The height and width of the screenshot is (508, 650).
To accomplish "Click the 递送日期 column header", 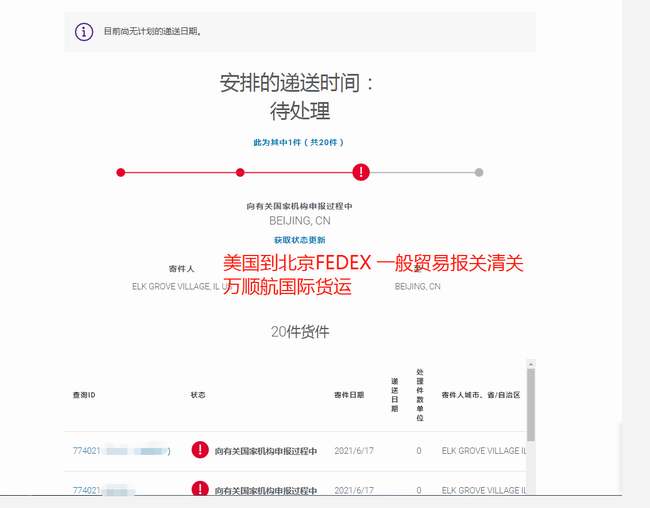I will pos(394,395).
